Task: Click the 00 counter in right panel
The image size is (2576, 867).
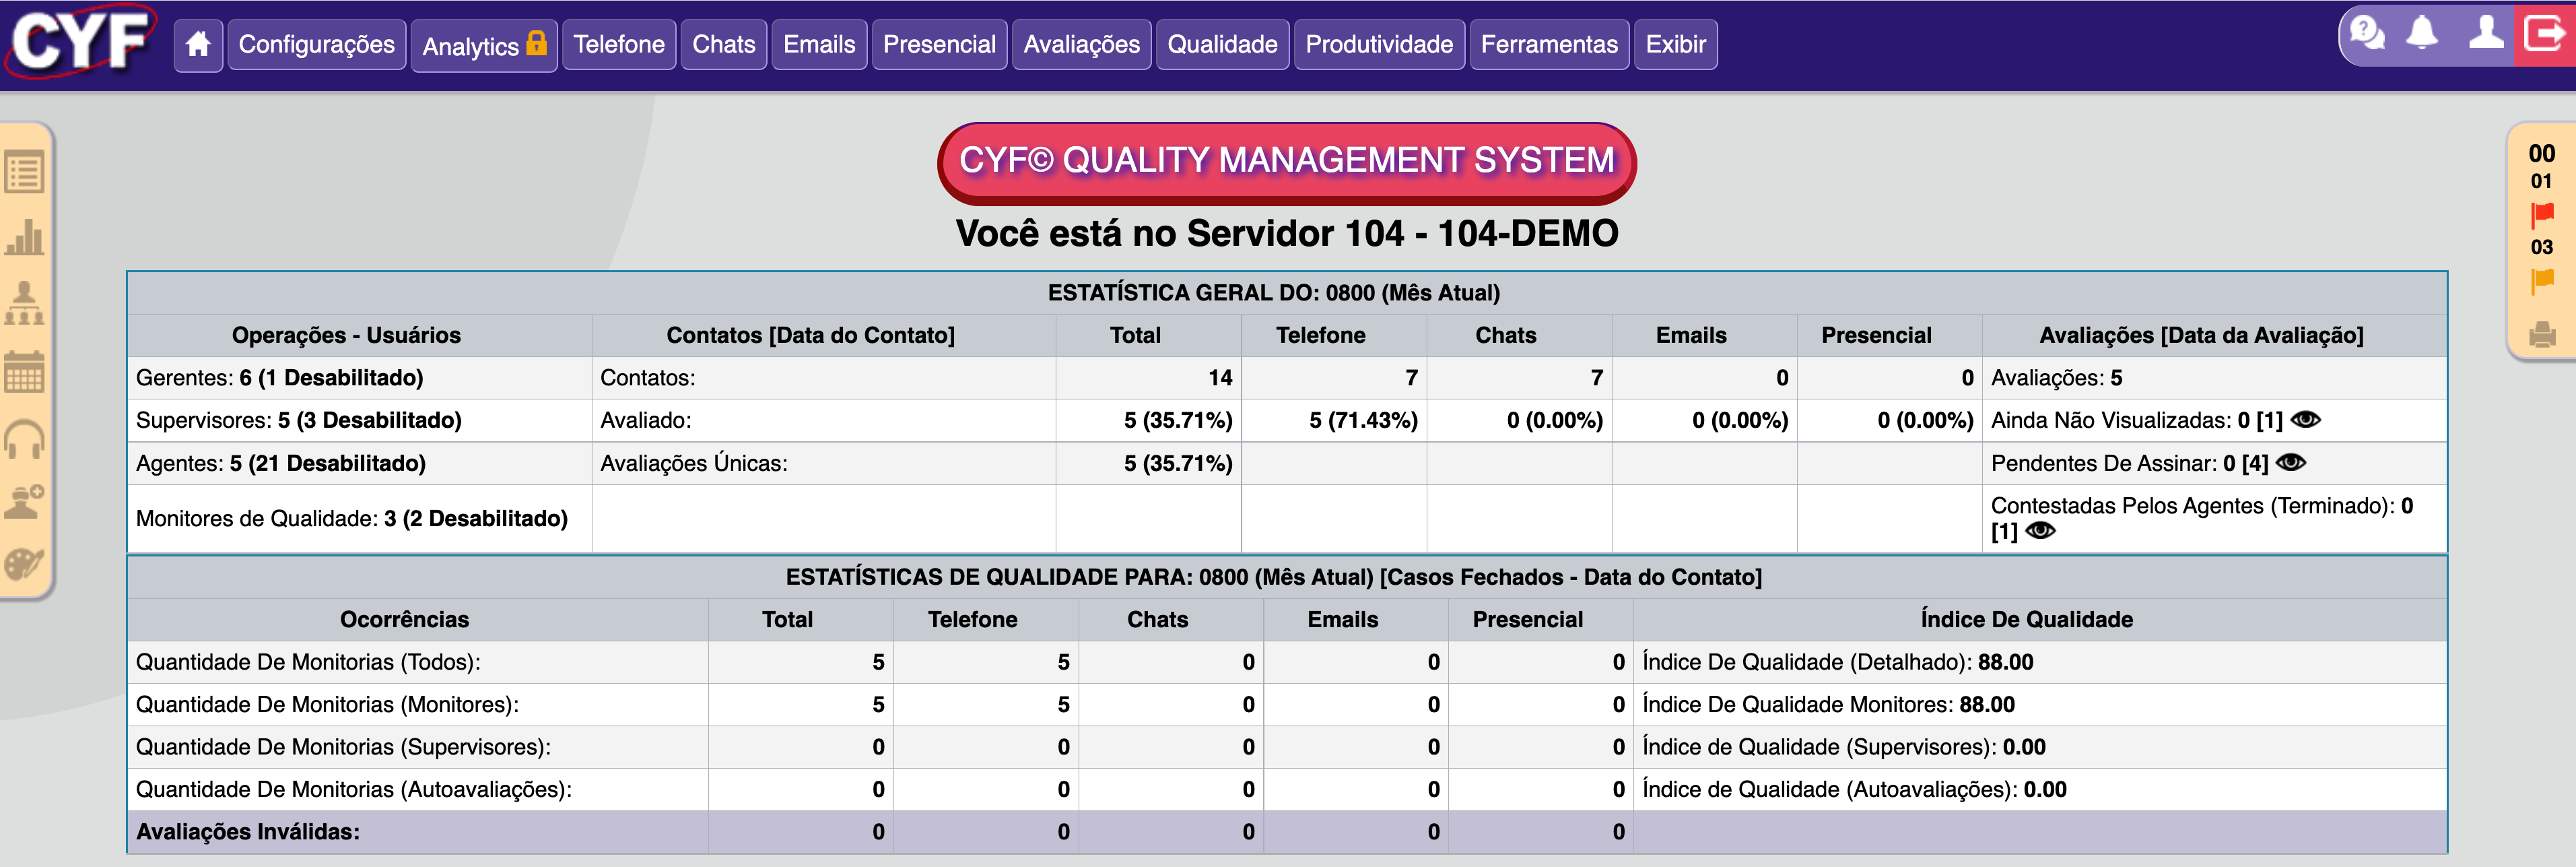Action: [x=2541, y=153]
